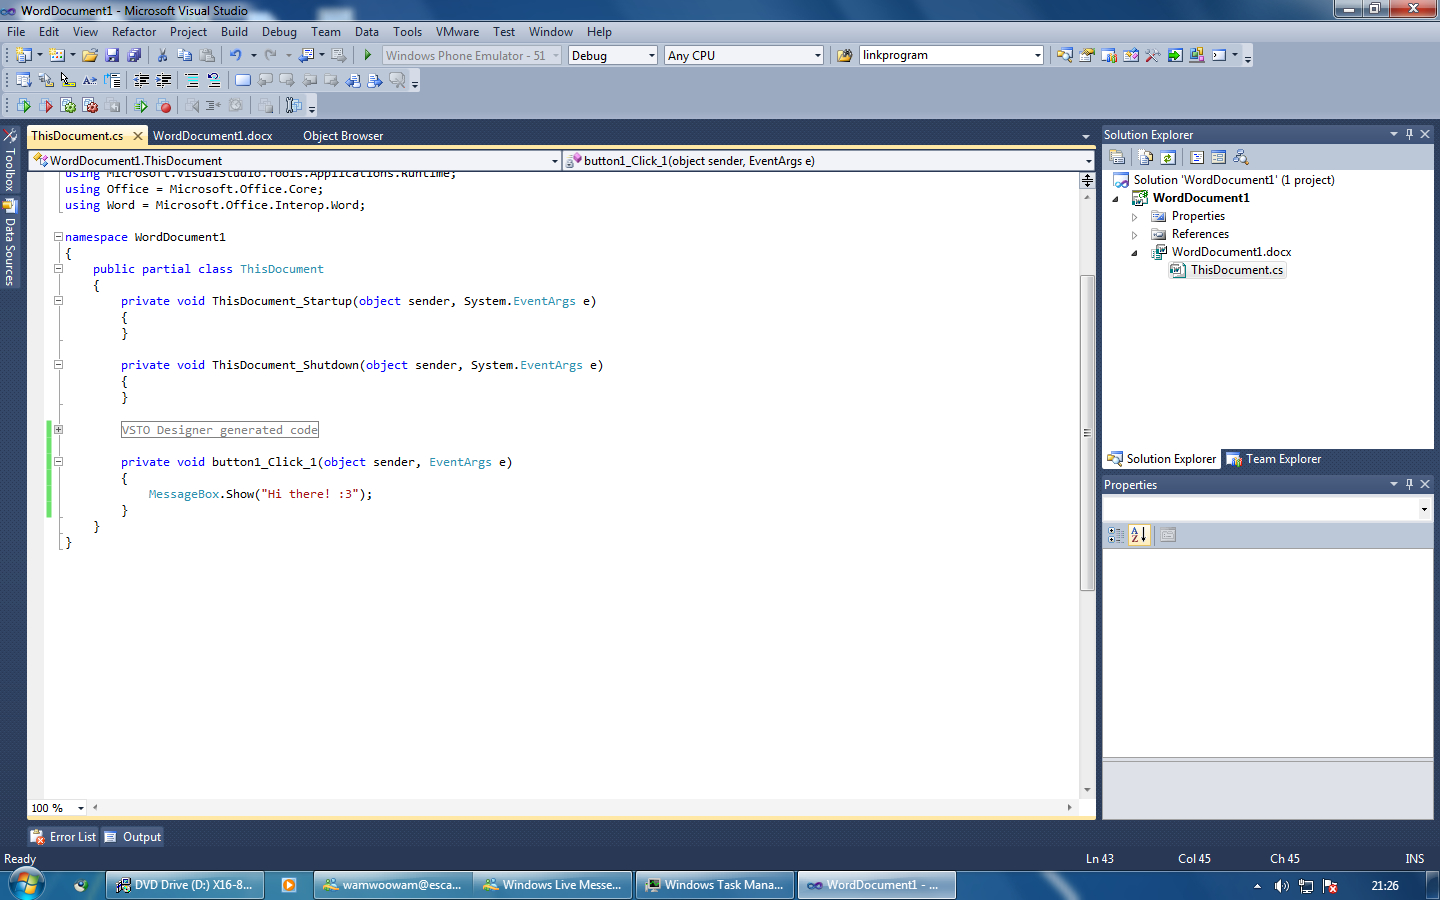
Task: Click the Undo arrow icon
Action: (235, 56)
